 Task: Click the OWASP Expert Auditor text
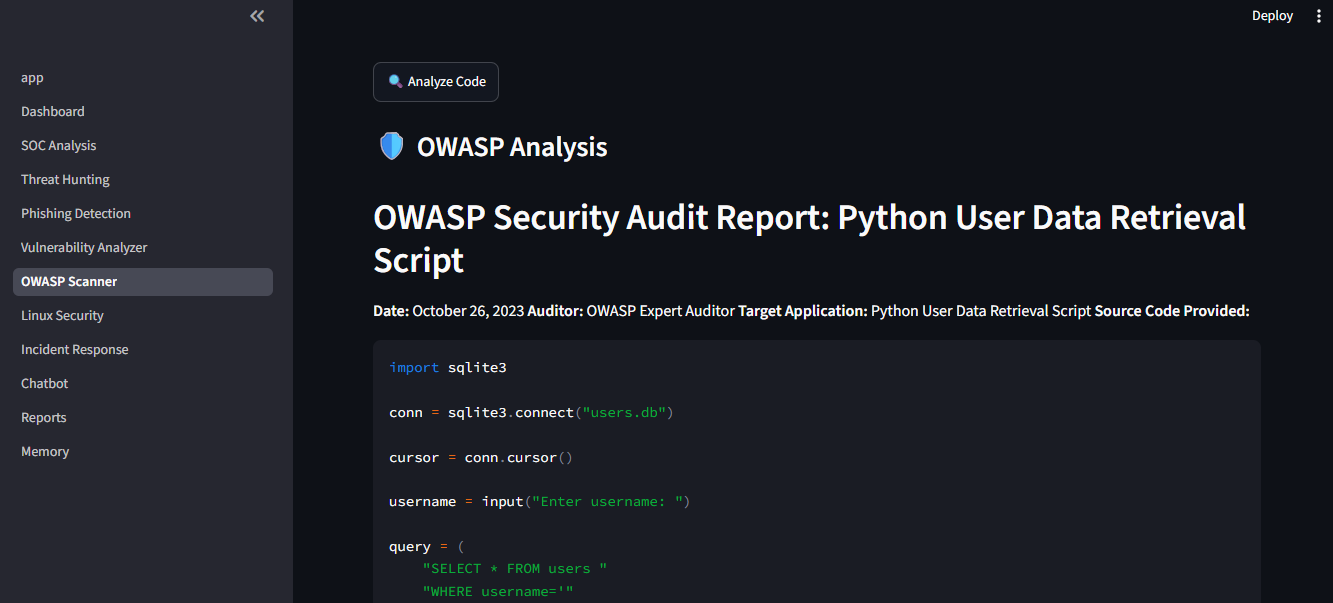point(660,311)
